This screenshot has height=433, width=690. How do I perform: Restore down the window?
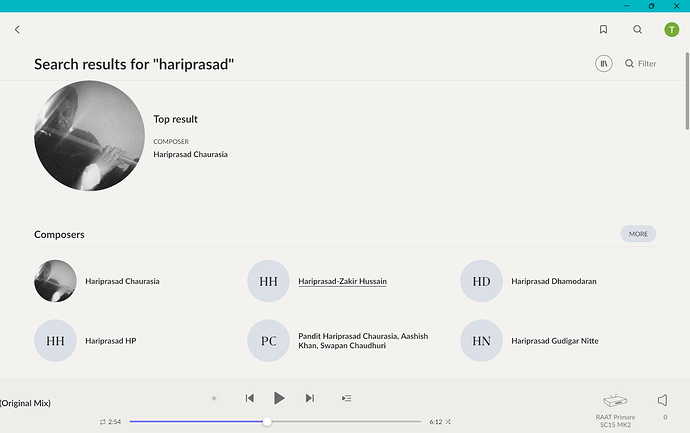pyautogui.click(x=651, y=6)
